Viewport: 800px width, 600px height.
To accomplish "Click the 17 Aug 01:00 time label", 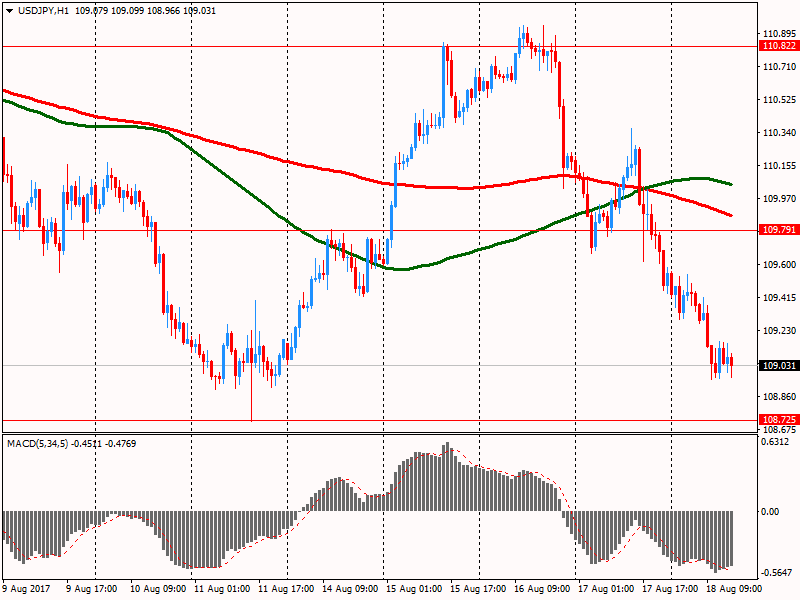I will pos(606,589).
